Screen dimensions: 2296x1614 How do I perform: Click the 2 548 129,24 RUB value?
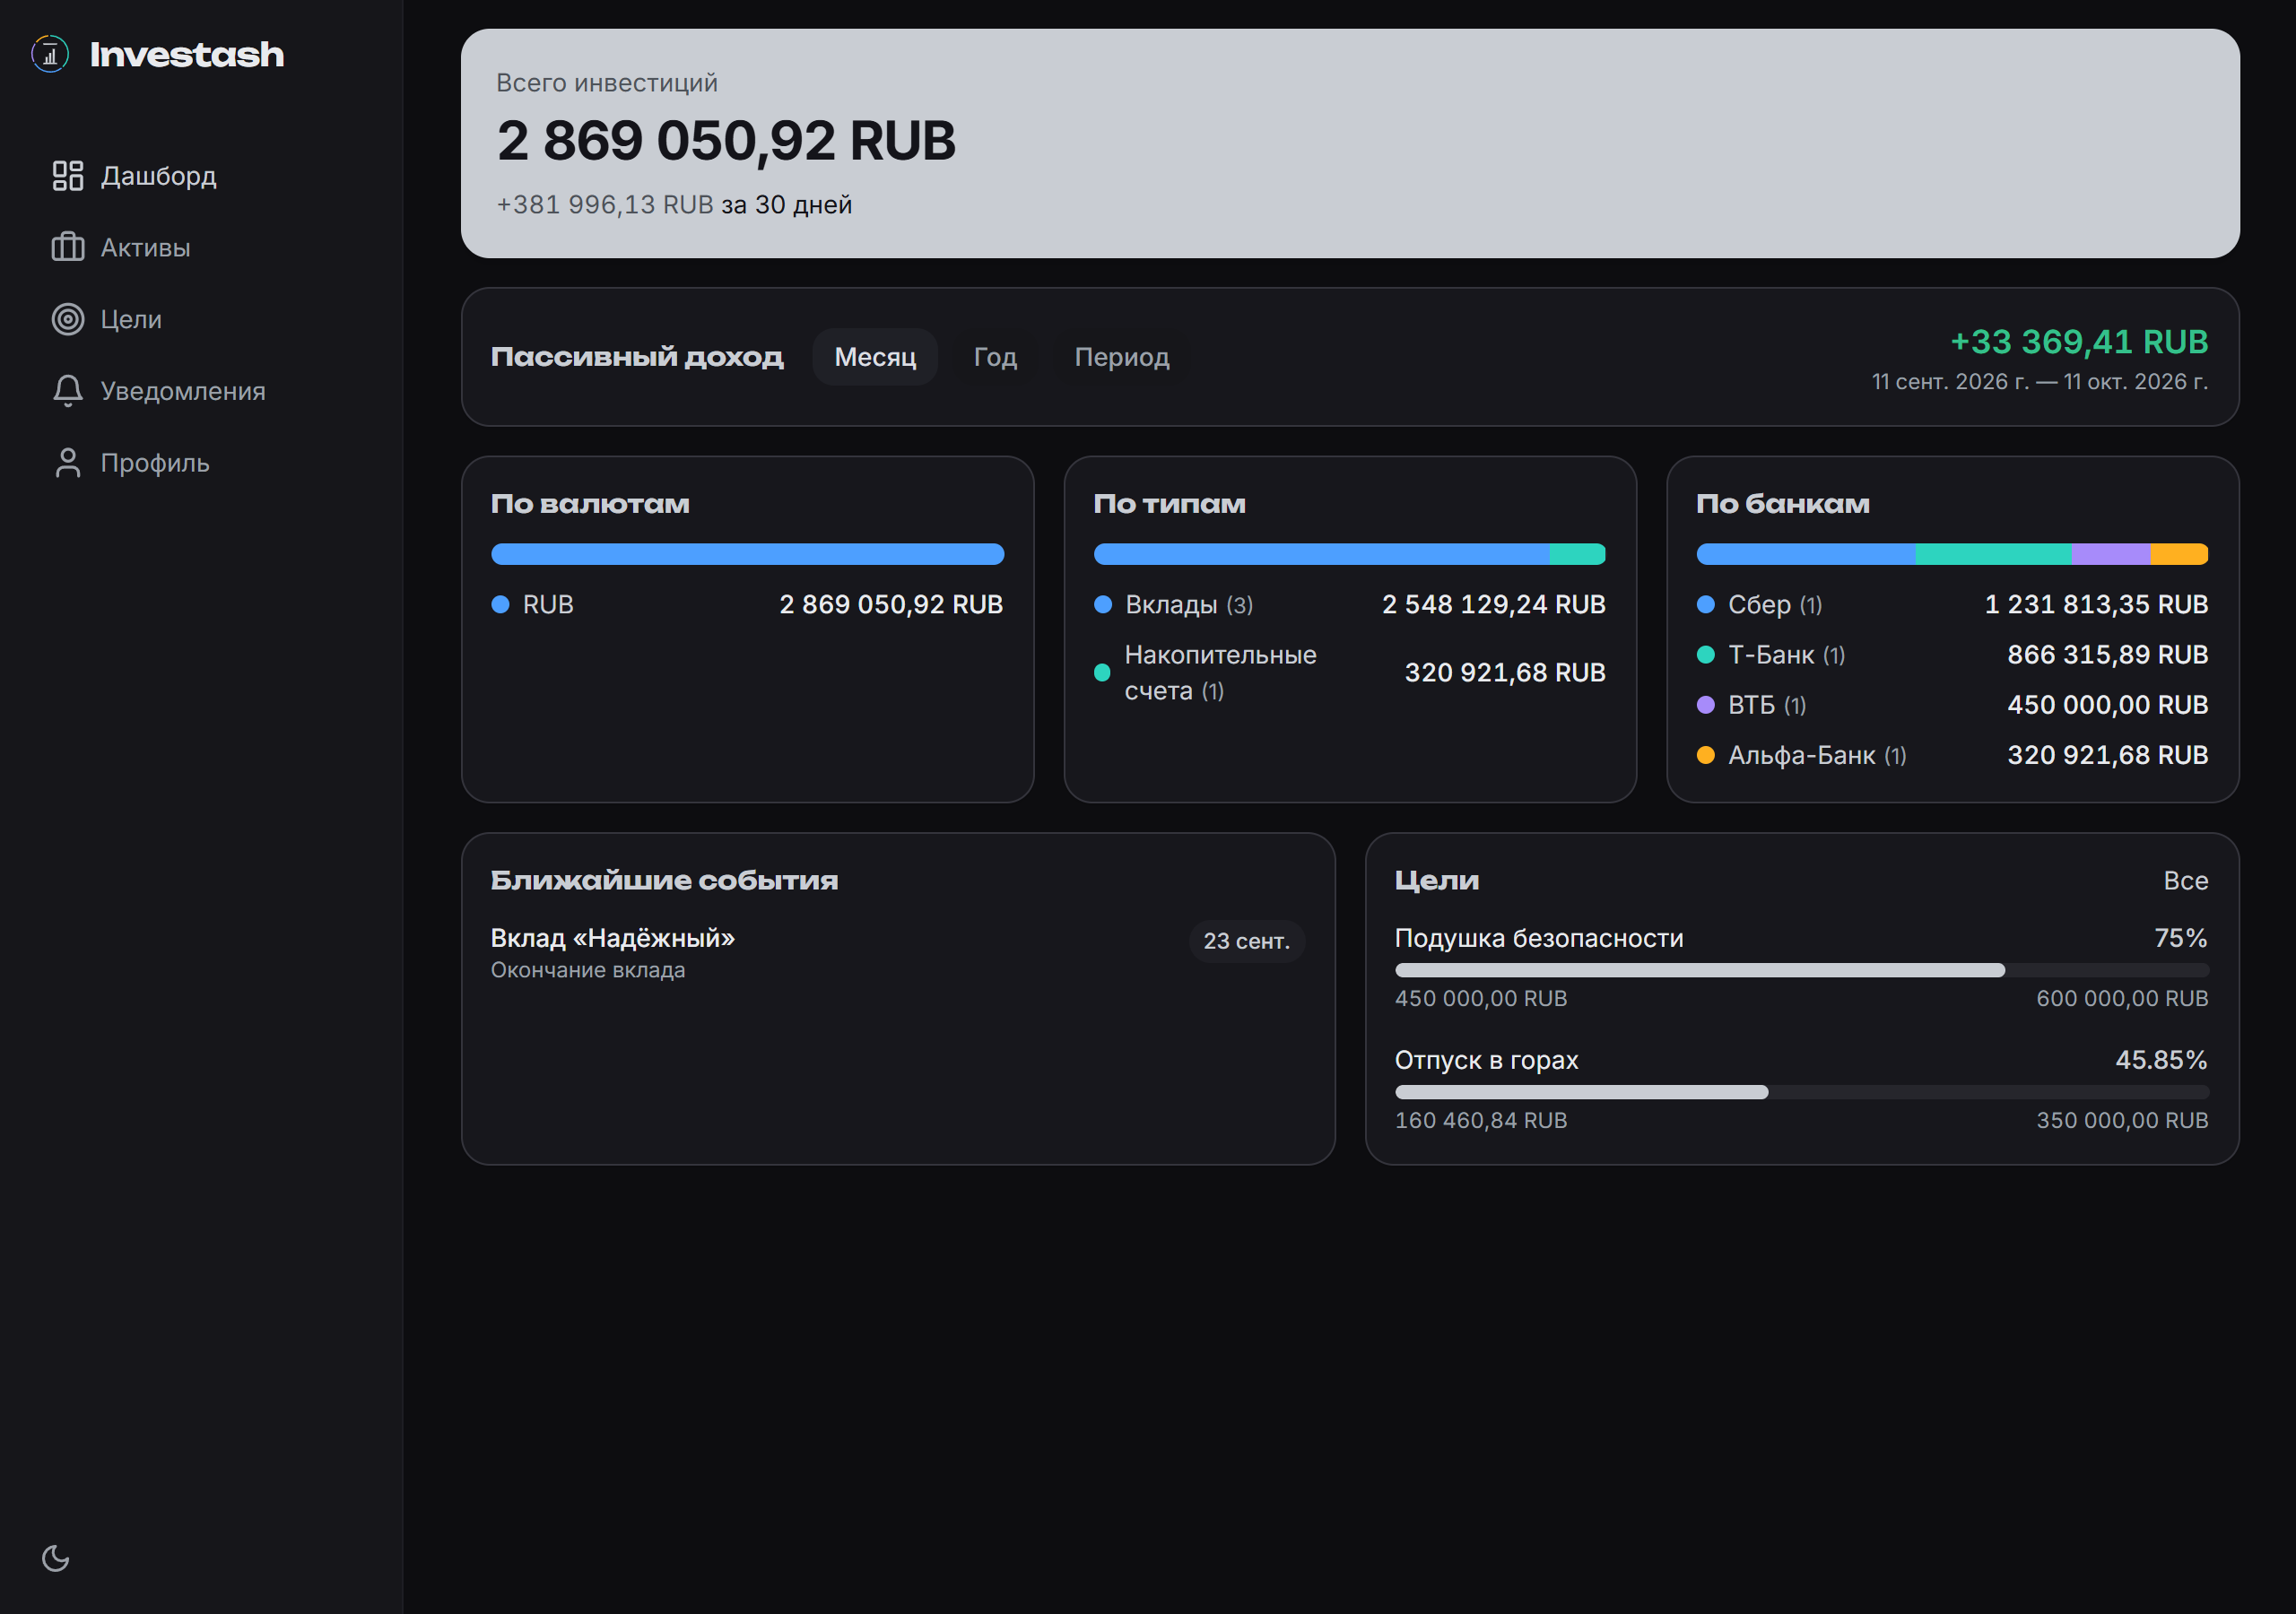point(1493,604)
